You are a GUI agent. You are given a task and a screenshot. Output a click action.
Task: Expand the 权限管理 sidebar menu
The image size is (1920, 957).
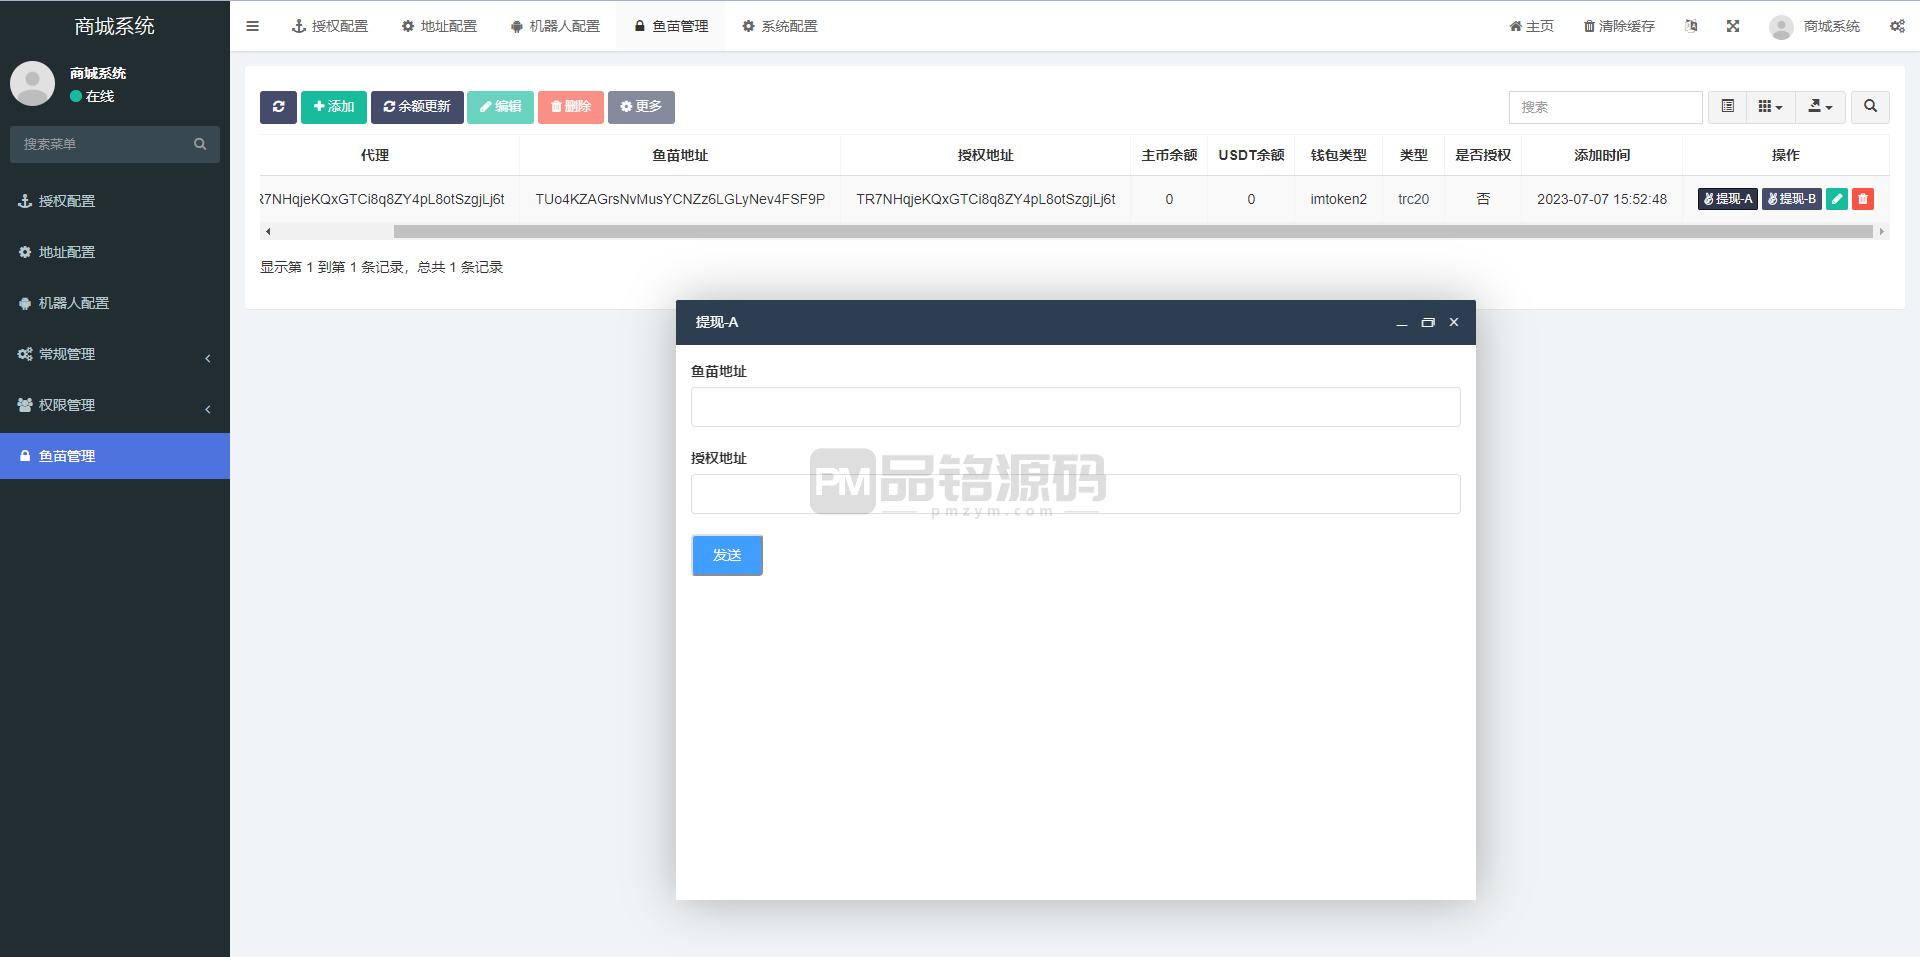tap(115, 405)
